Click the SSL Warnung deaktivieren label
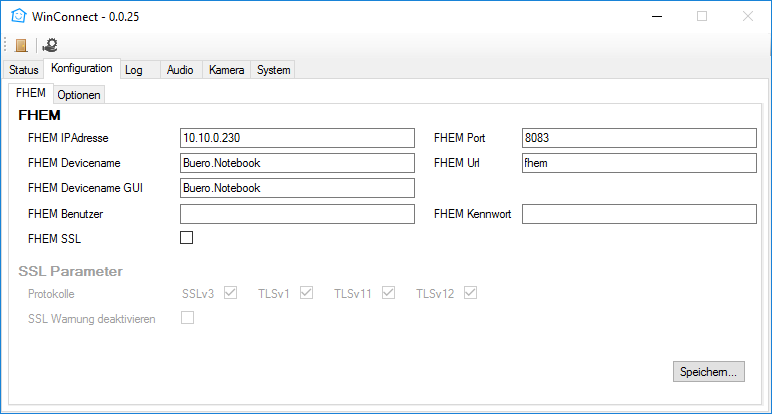 (x=92, y=319)
